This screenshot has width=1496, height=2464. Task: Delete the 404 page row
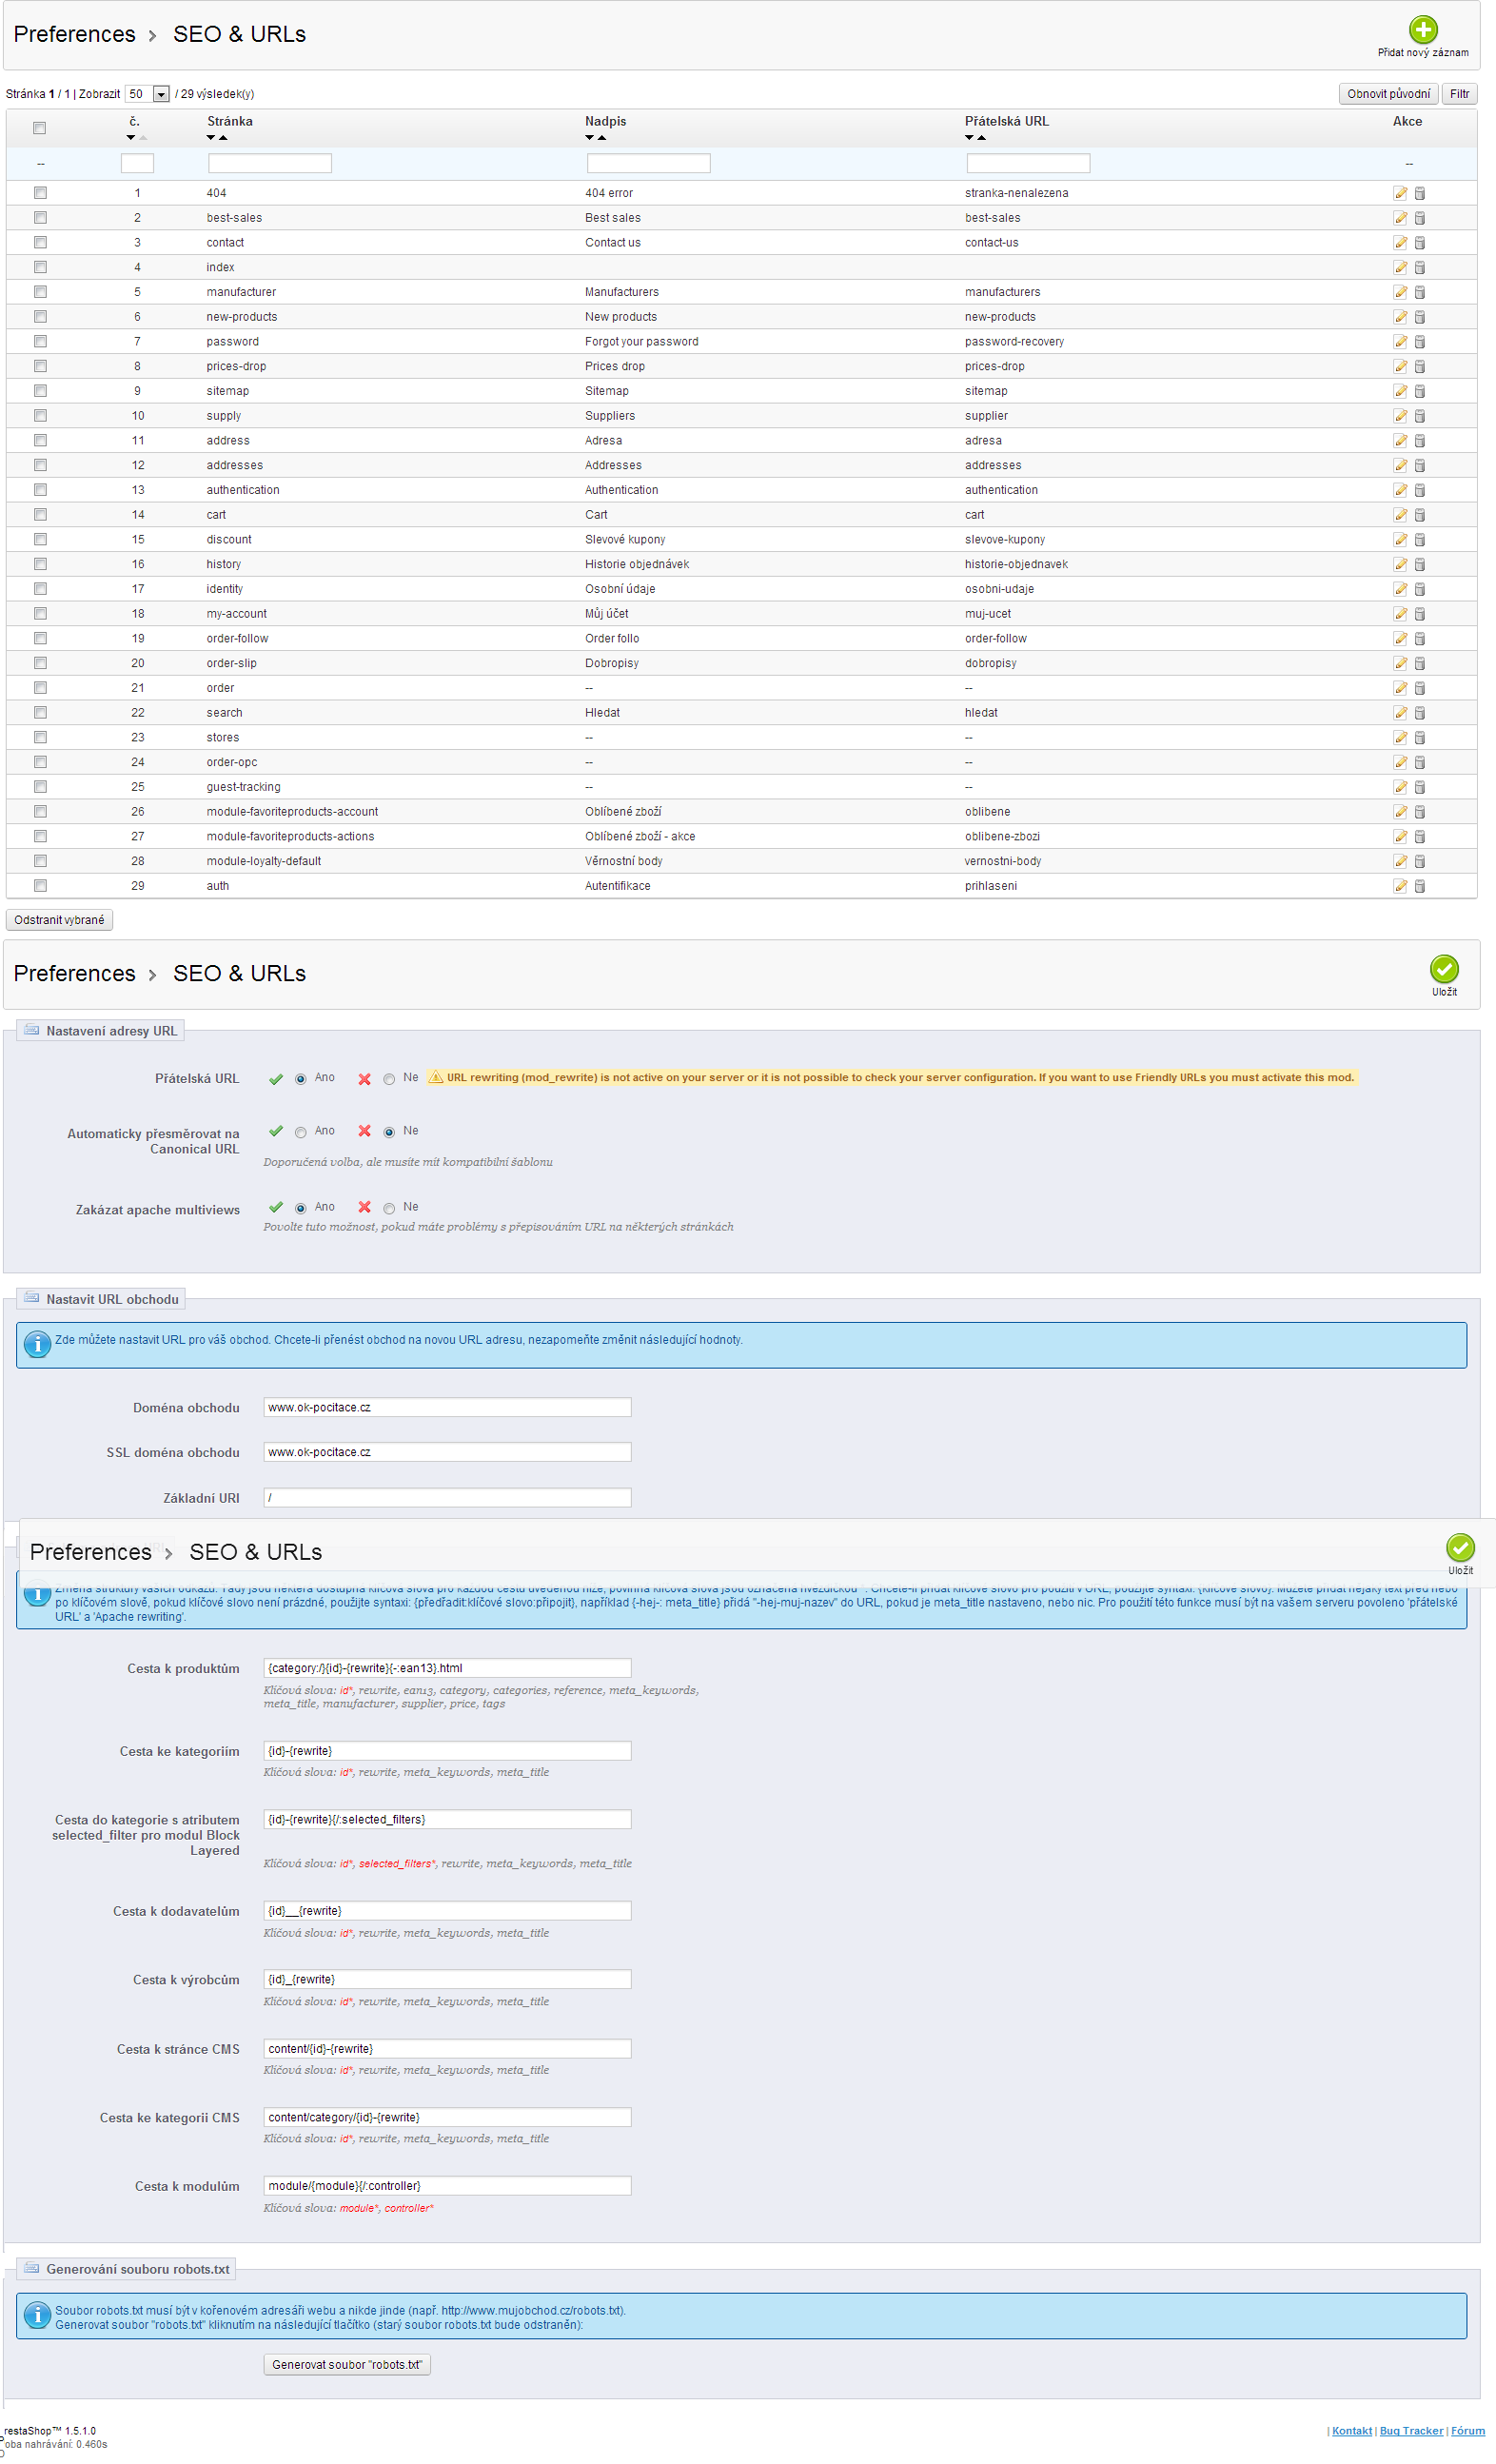(1420, 193)
